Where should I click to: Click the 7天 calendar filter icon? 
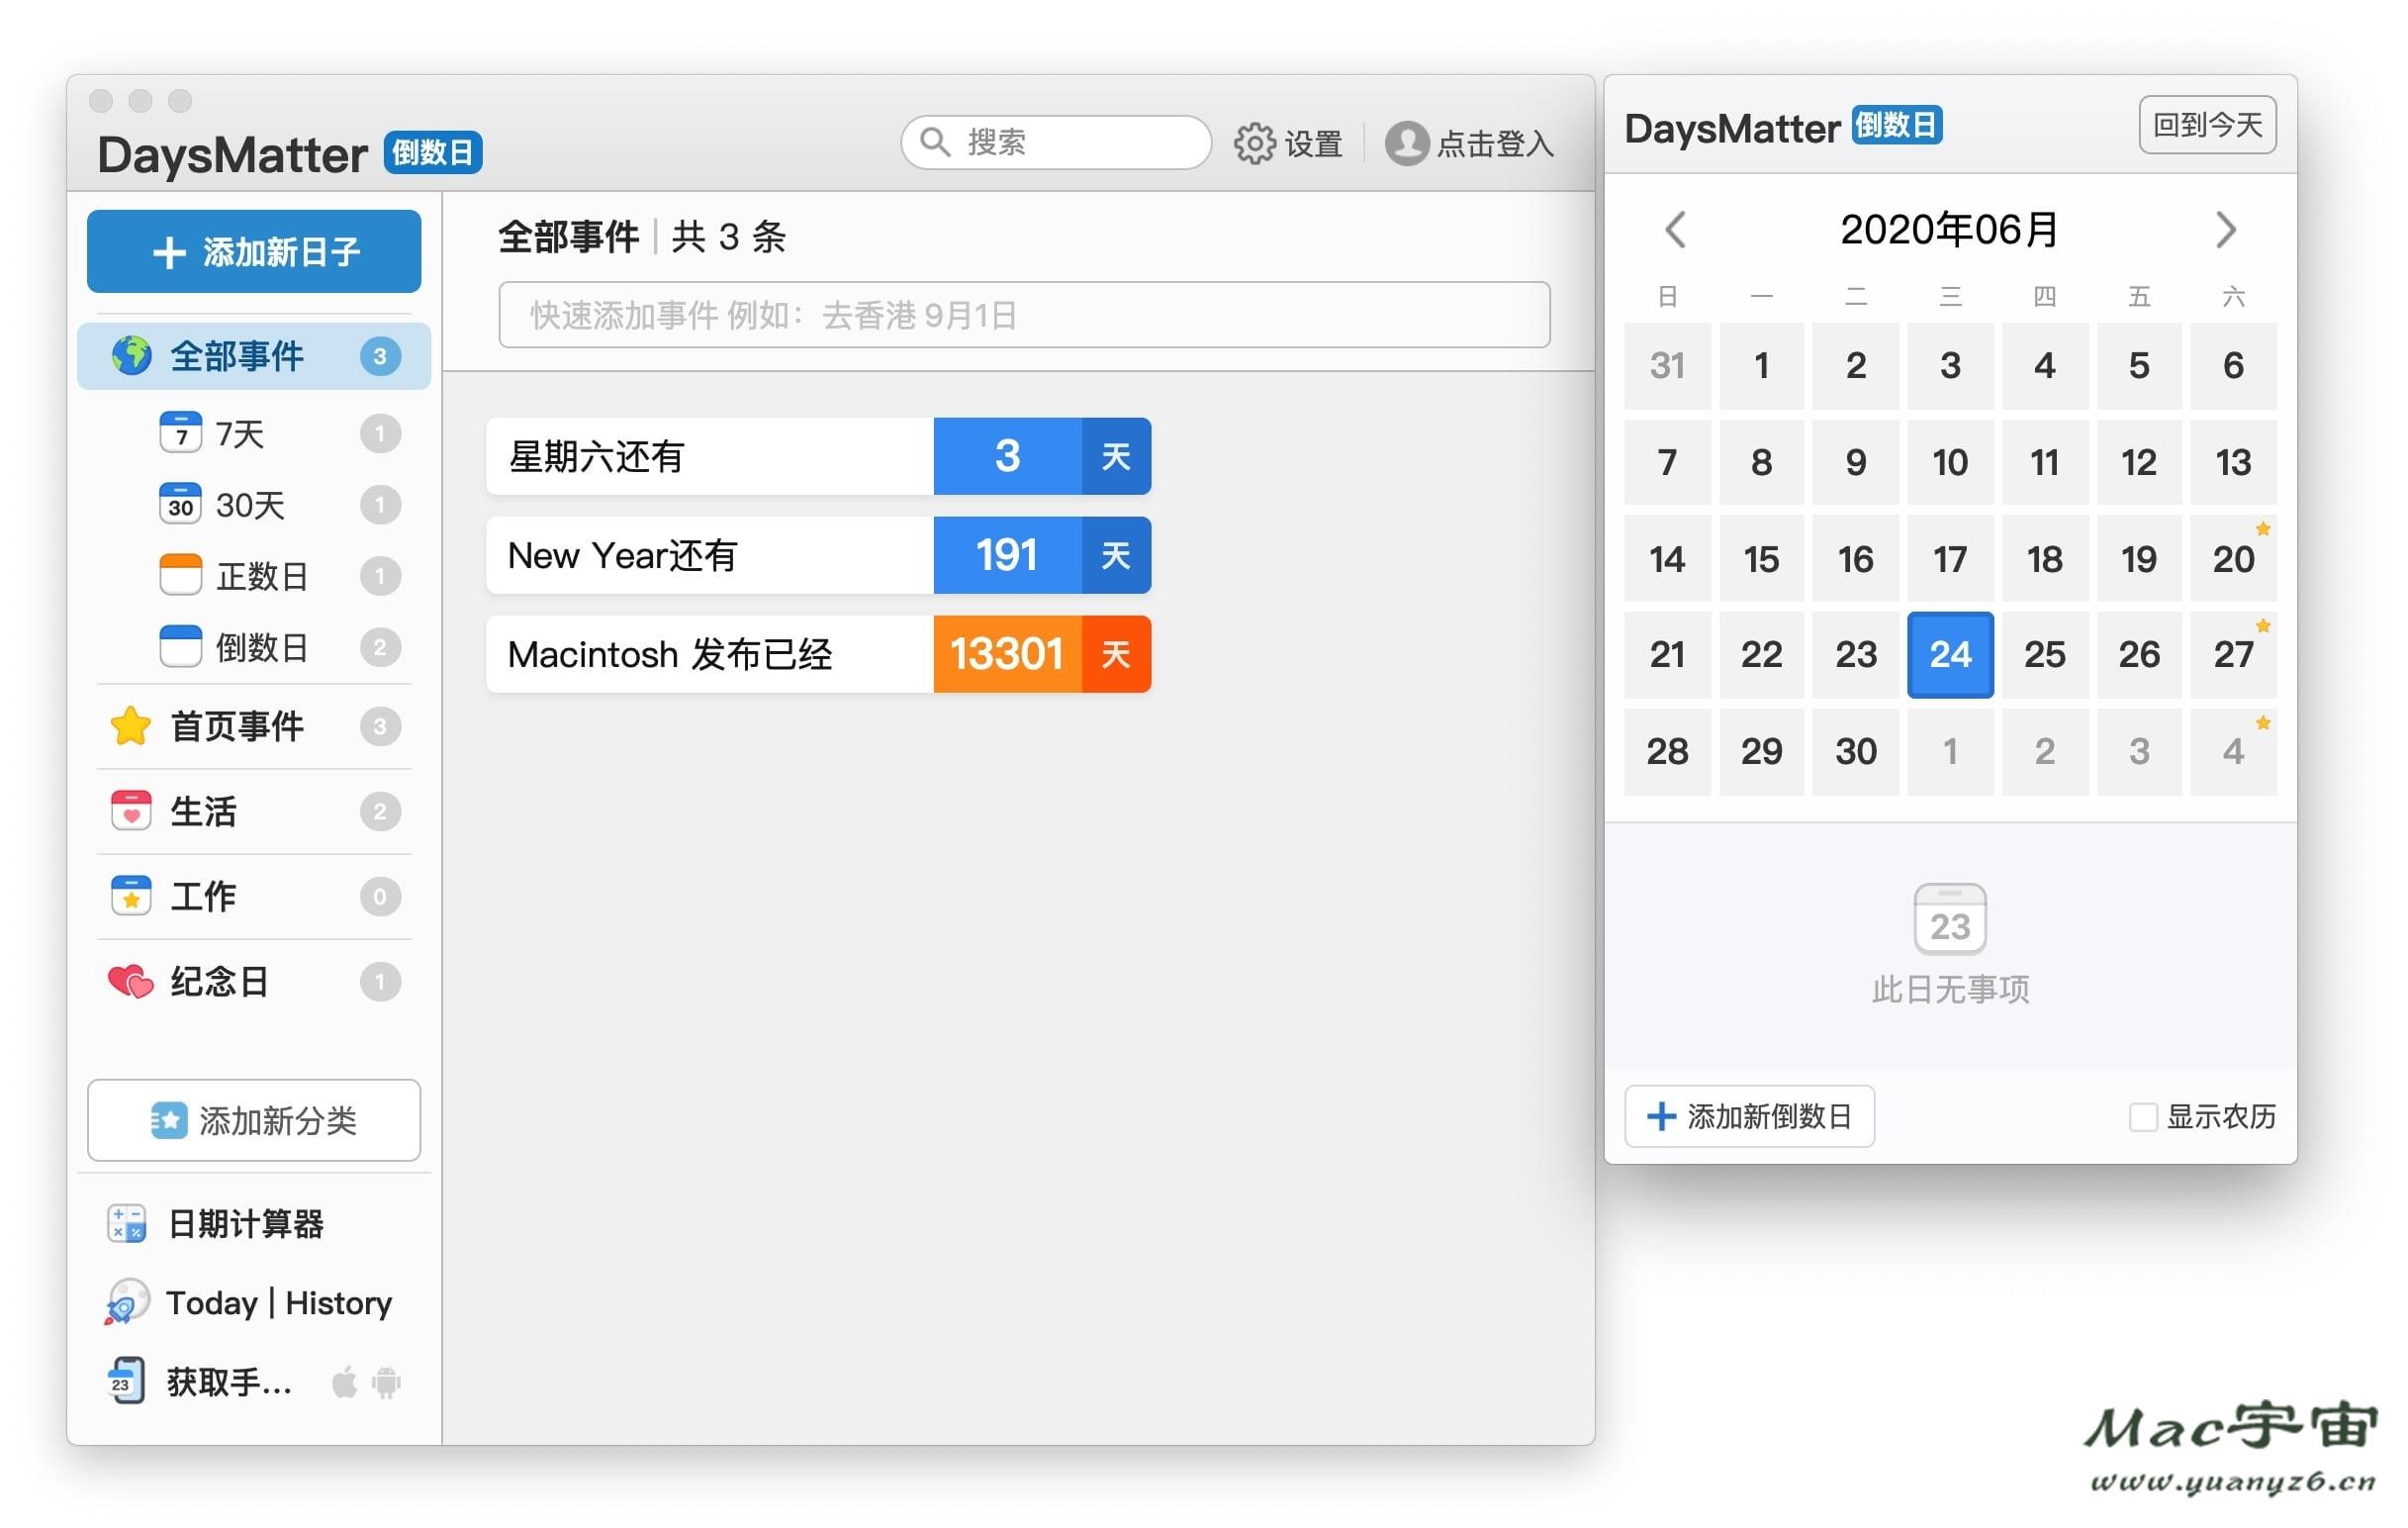[x=181, y=432]
